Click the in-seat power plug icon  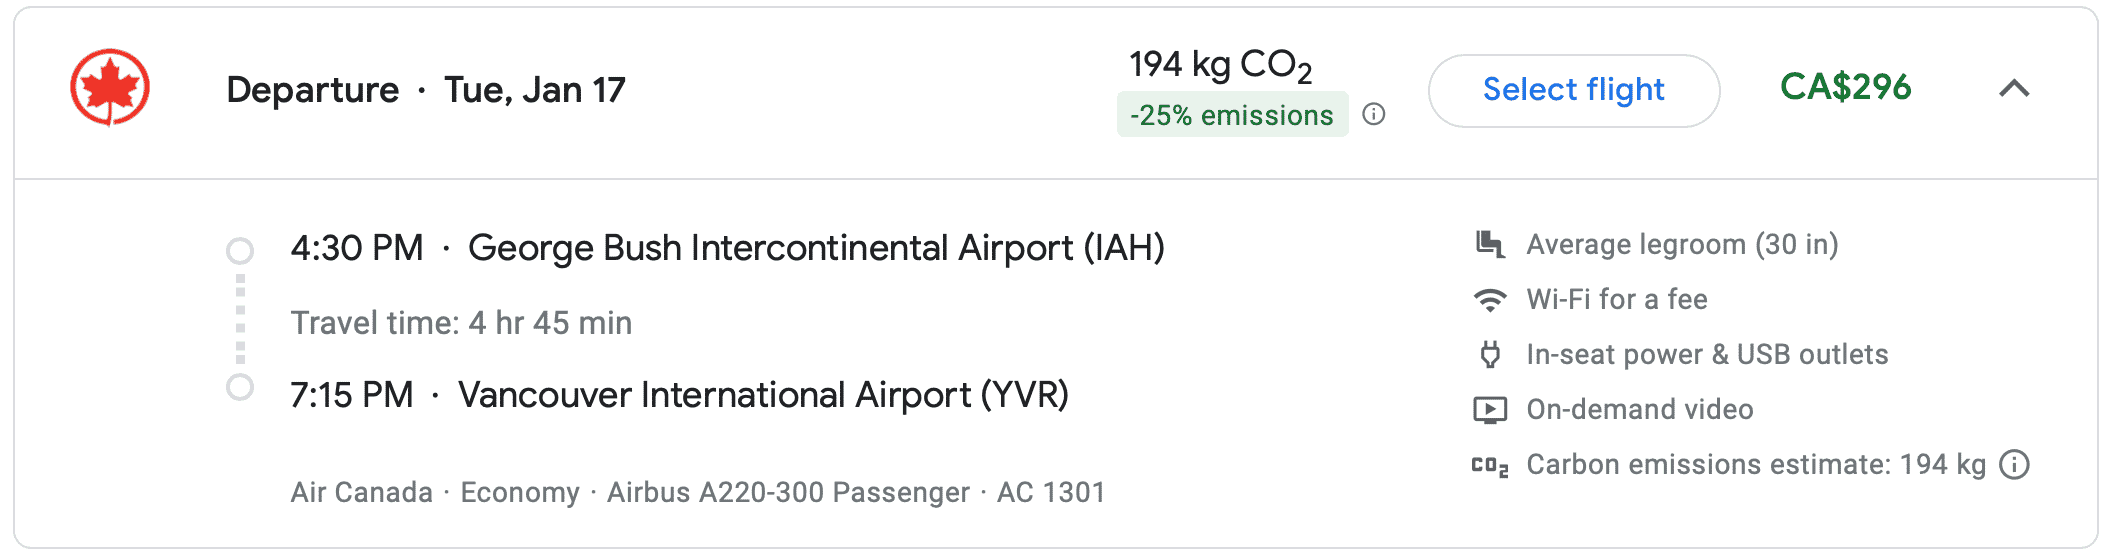1490,354
